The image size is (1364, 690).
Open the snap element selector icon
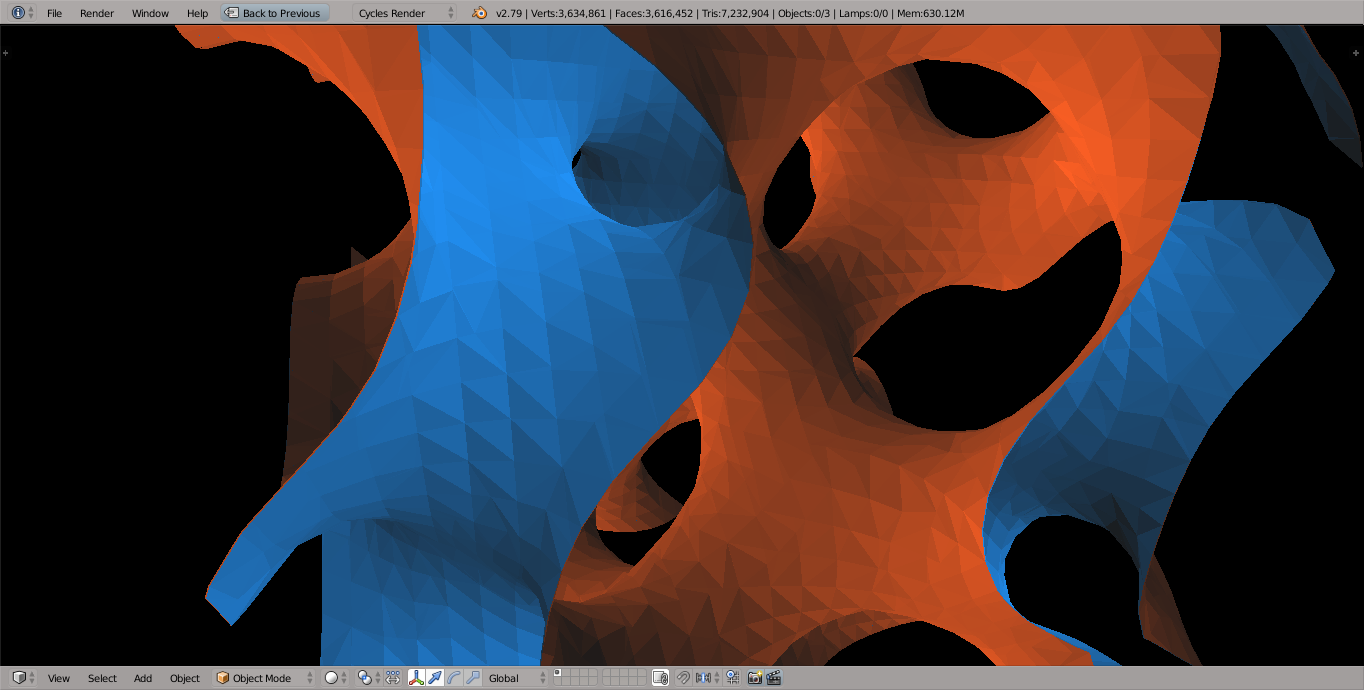pyautogui.click(x=703, y=677)
